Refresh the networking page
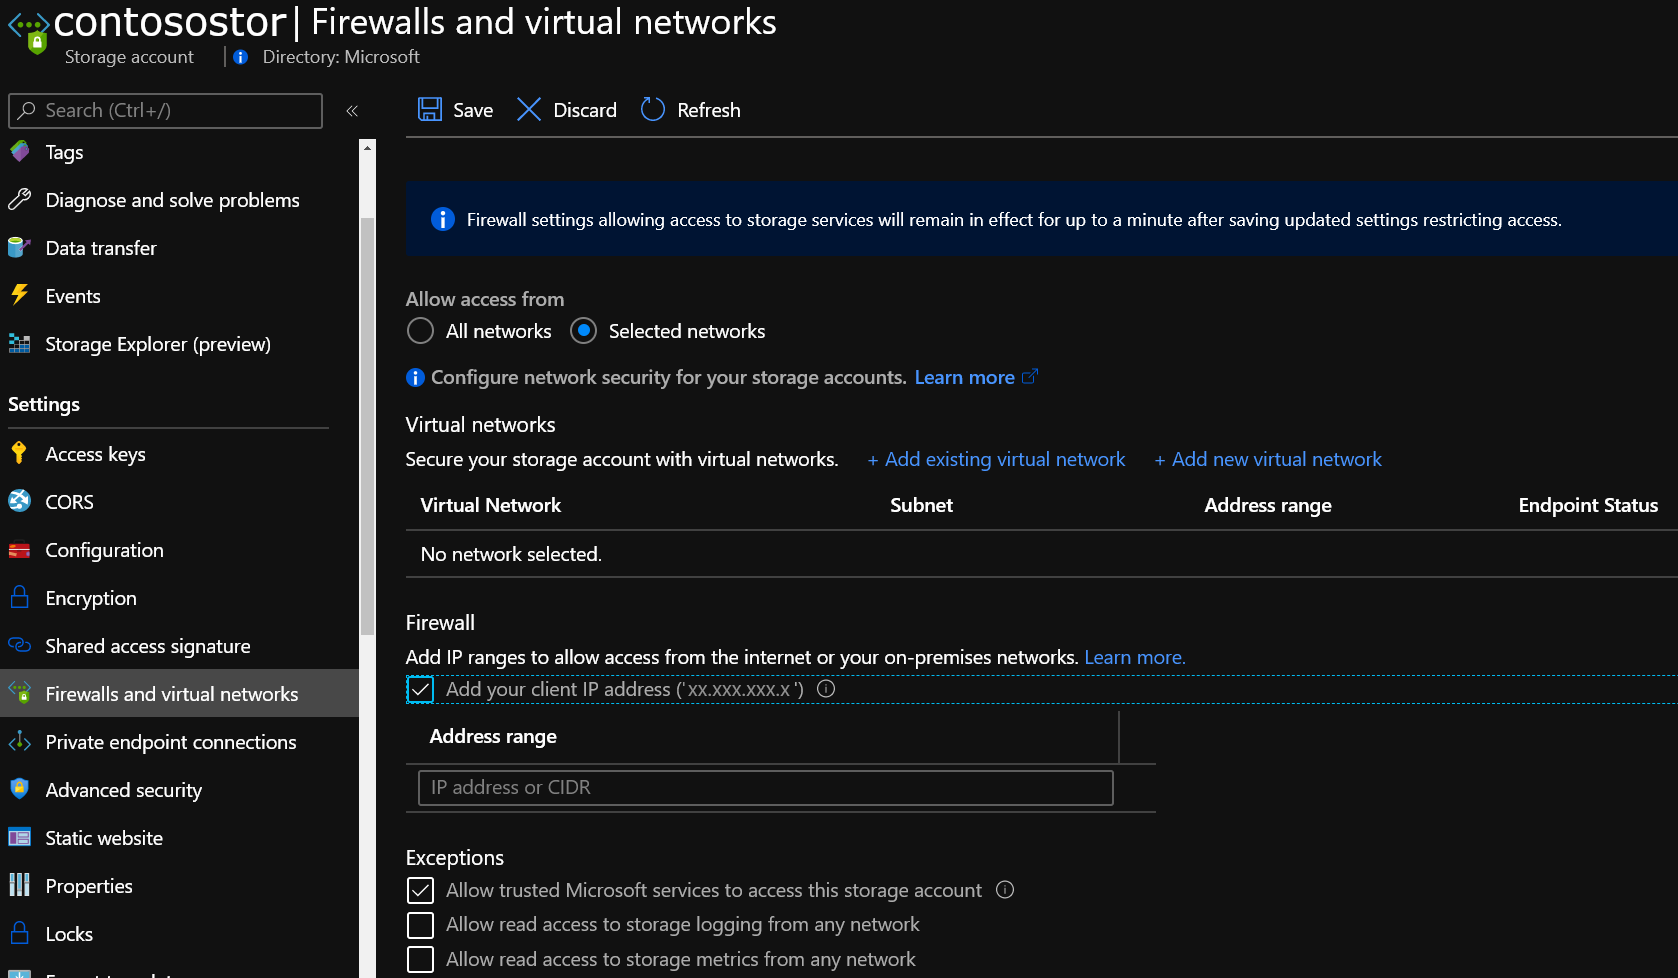 click(x=691, y=110)
